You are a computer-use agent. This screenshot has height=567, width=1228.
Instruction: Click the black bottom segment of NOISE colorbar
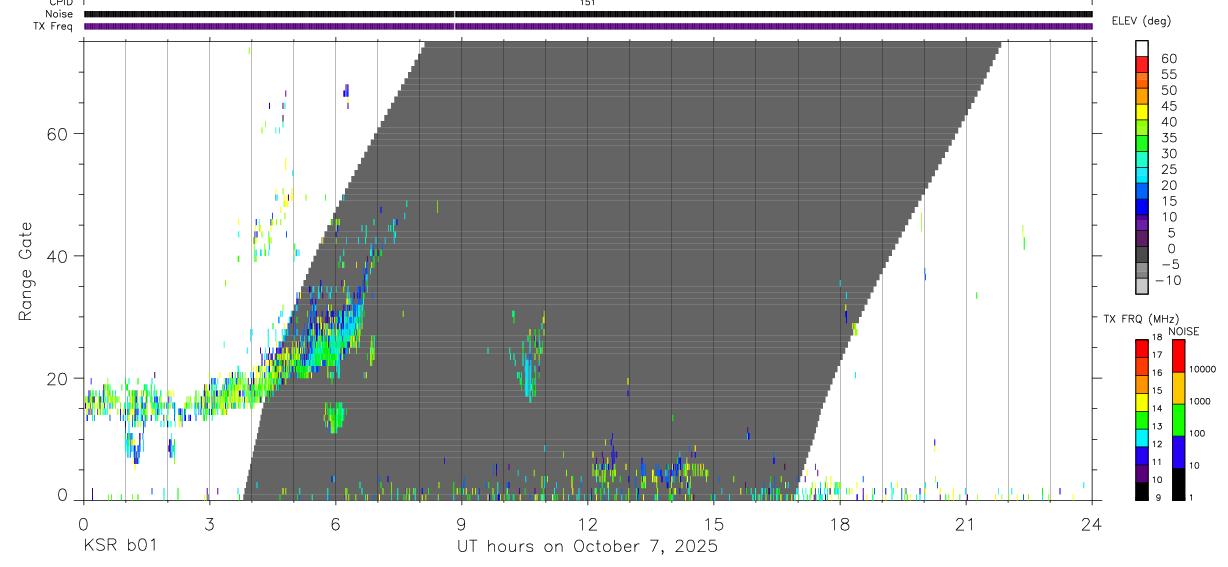click(1178, 484)
